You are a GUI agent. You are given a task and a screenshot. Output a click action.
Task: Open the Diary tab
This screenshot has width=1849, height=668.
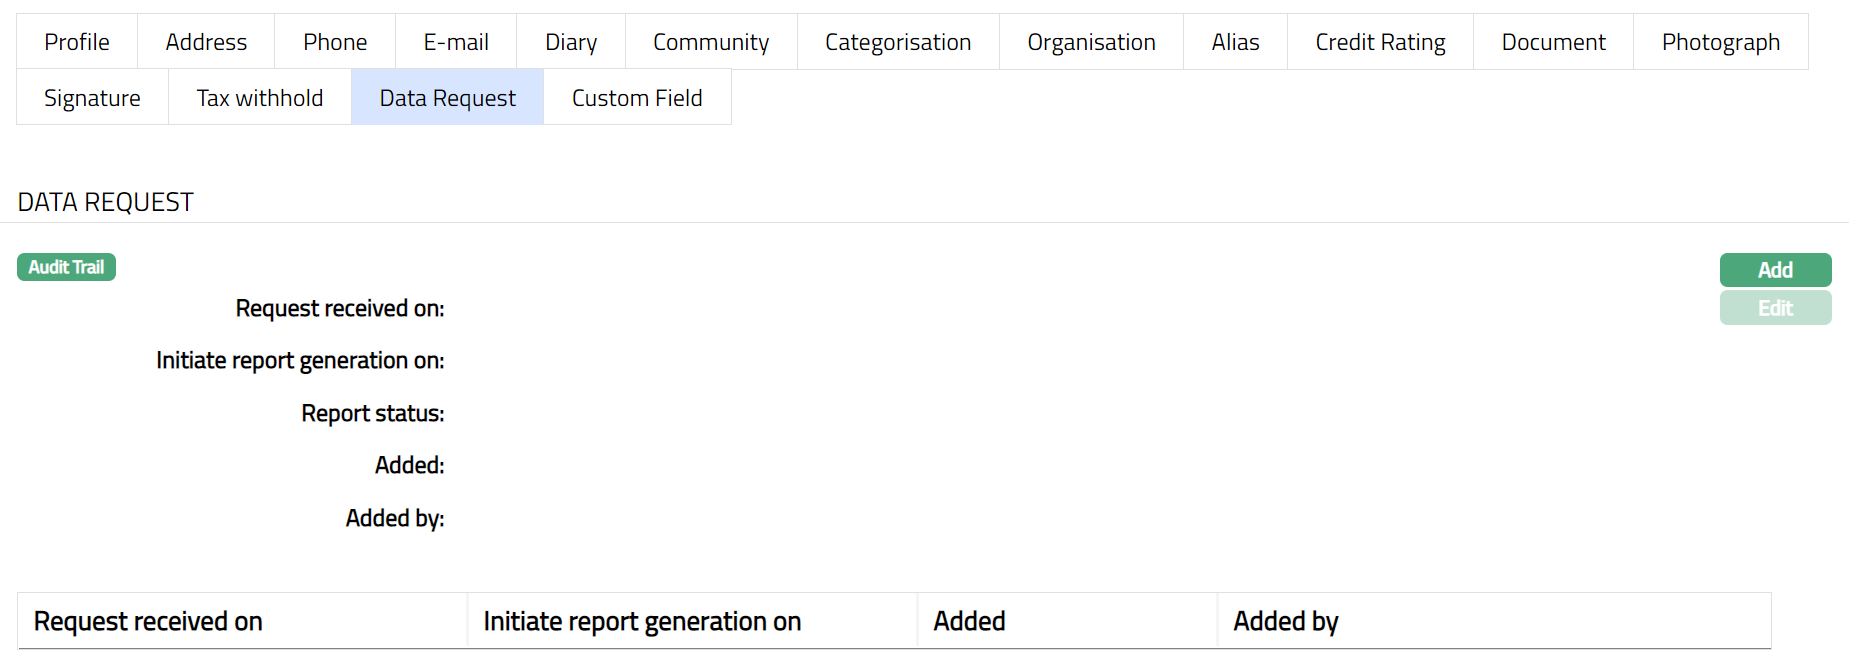pyautogui.click(x=571, y=42)
